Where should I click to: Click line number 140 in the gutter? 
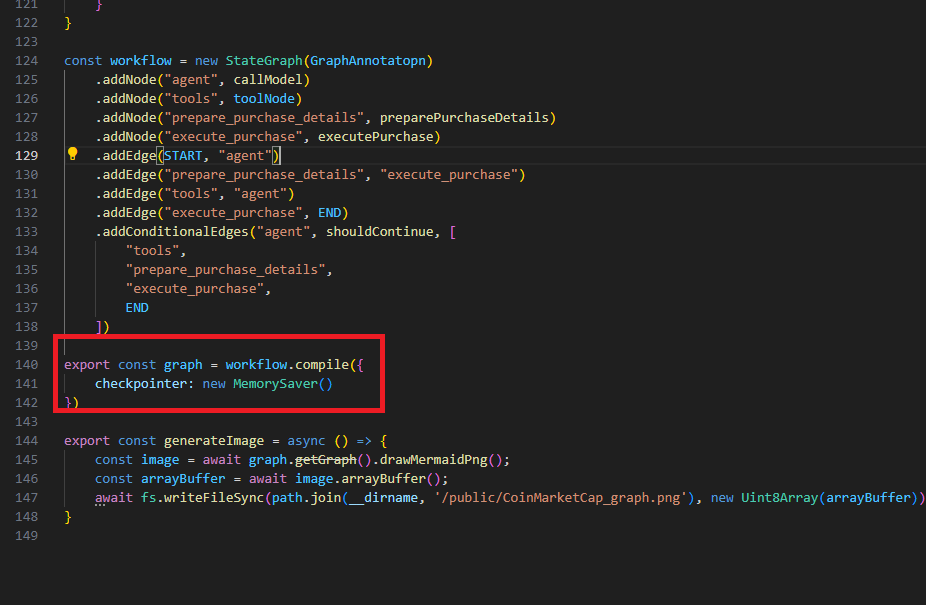click(27, 365)
